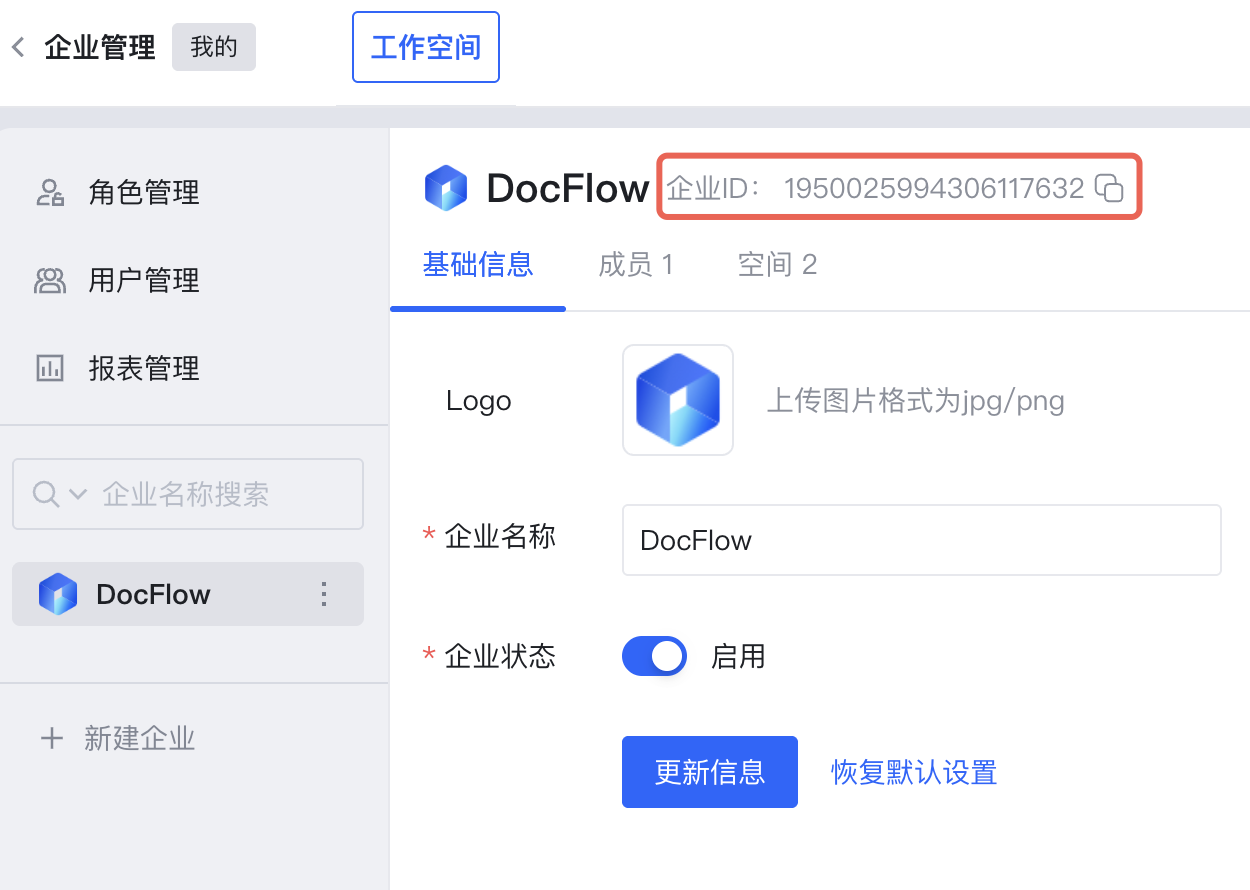Select DocFlow enterprise in the list
This screenshot has width=1250, height=890.
click(188, 594)
